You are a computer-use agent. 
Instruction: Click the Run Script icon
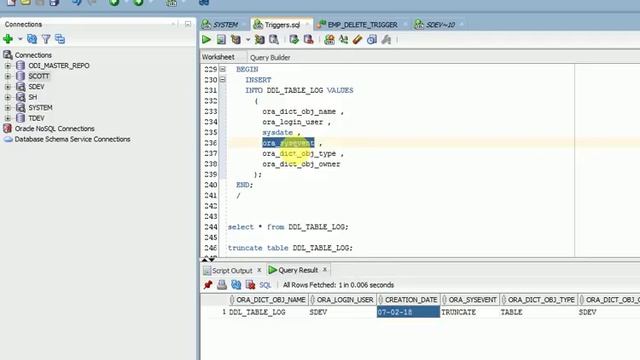pyautogui.click(x=221, y=40)
